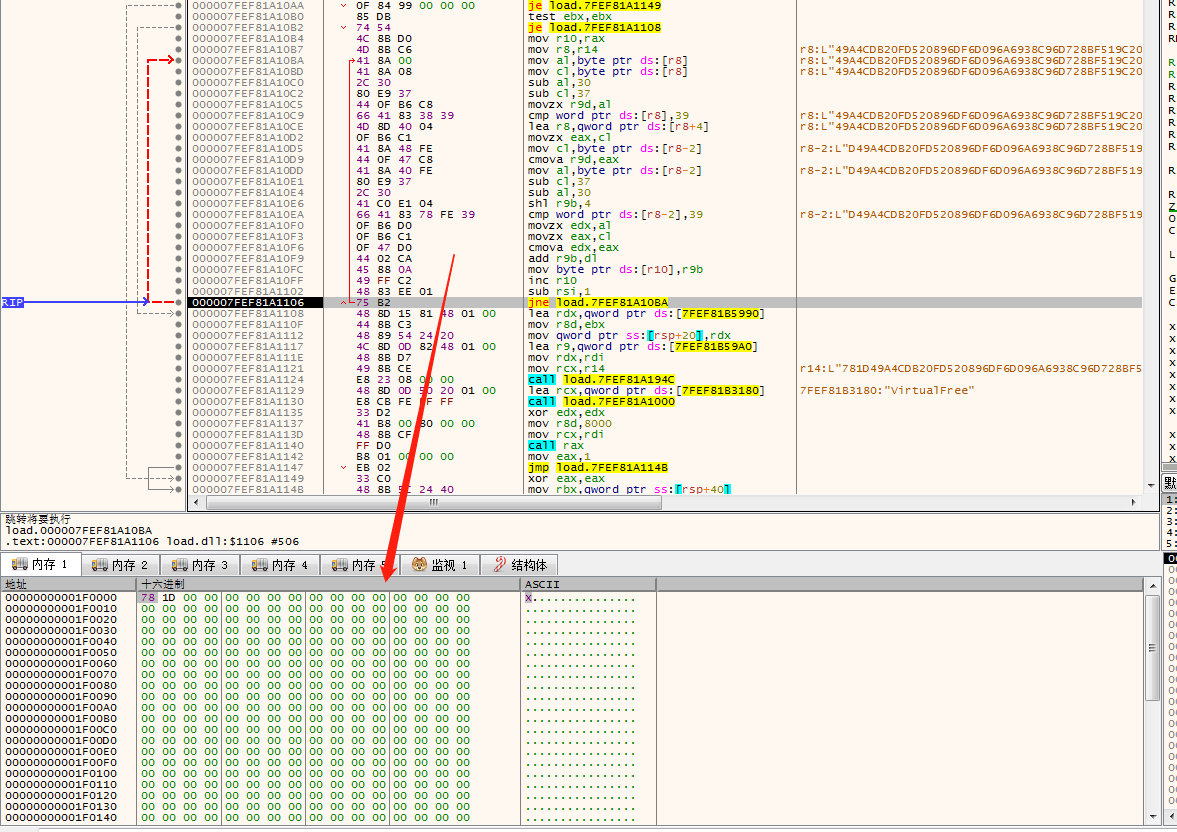Click the memory dump vertical scrollbar thumb
The height and width of the screenshot is (832, 1177).
coord(1153,647)
